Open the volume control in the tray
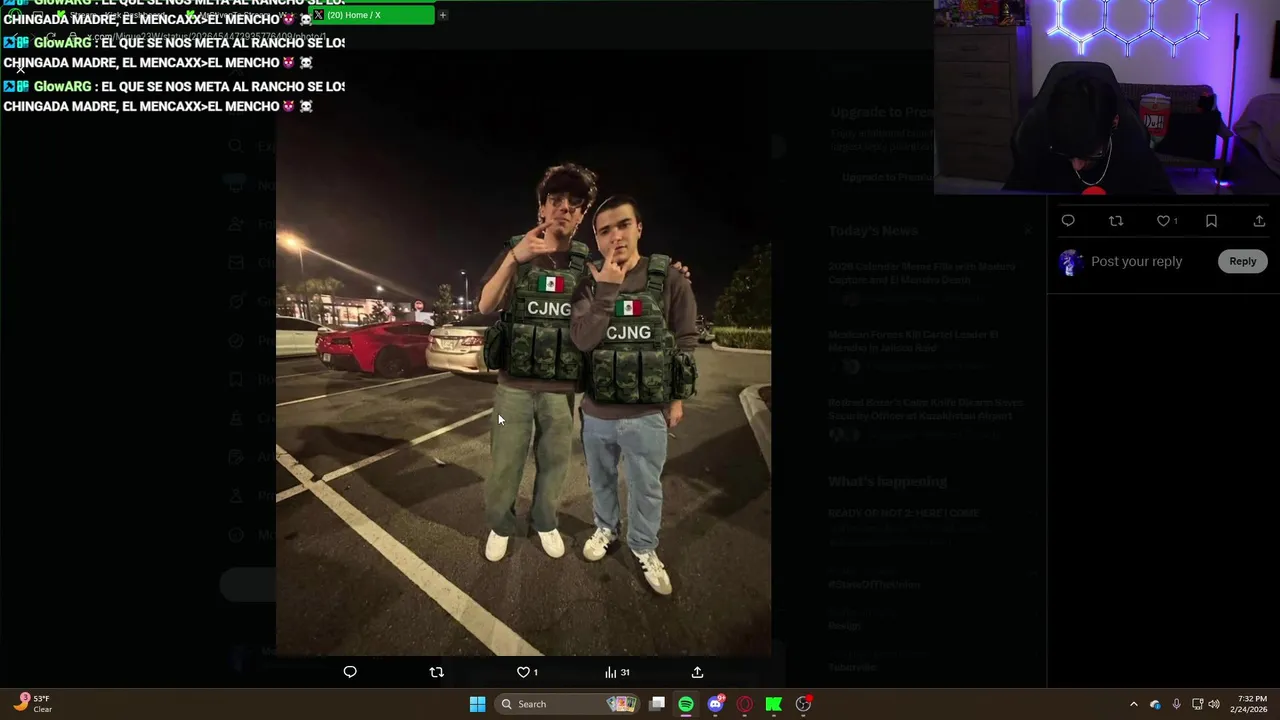Screen dimensions: 1280x720 (x=1214, y=704)
